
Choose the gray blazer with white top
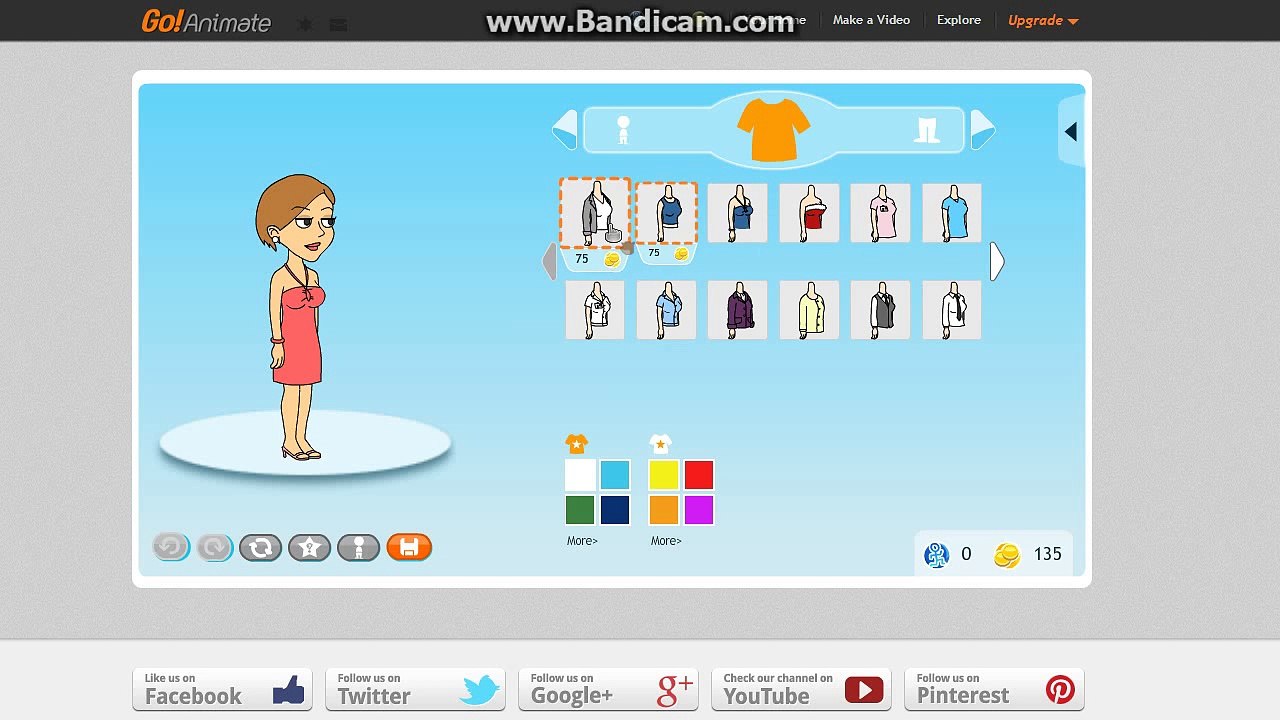click(x=595, y=213)
